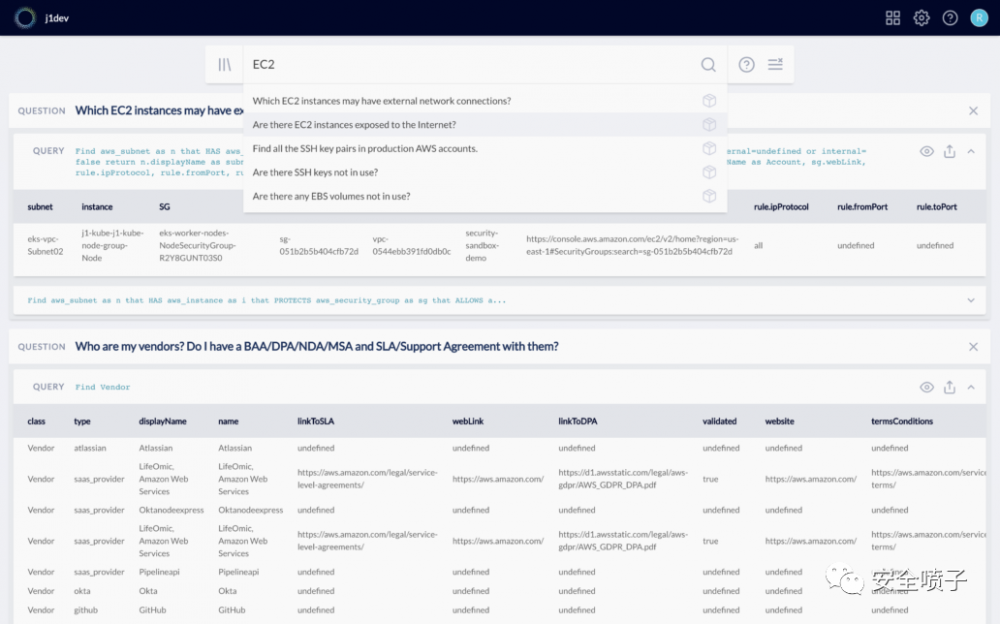Collapse the Find Vendor query results
This screenshot has height=624, width=1000.
coord(971,387)
